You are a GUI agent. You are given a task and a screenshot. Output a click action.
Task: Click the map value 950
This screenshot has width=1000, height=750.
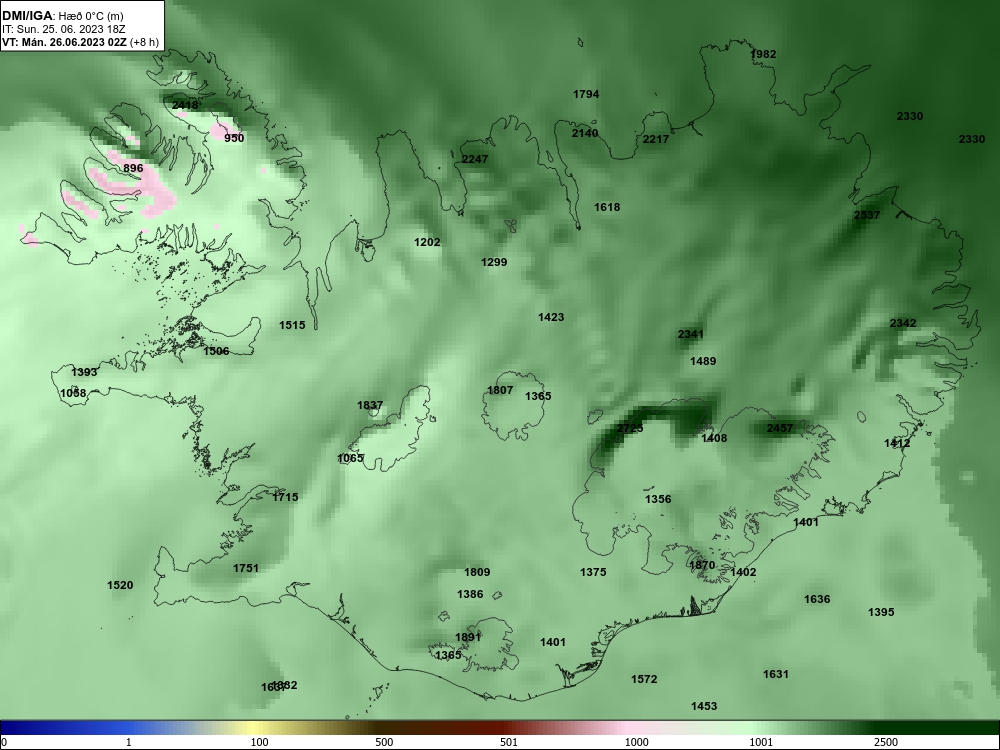pyautogui.click(x=234, y=138)
